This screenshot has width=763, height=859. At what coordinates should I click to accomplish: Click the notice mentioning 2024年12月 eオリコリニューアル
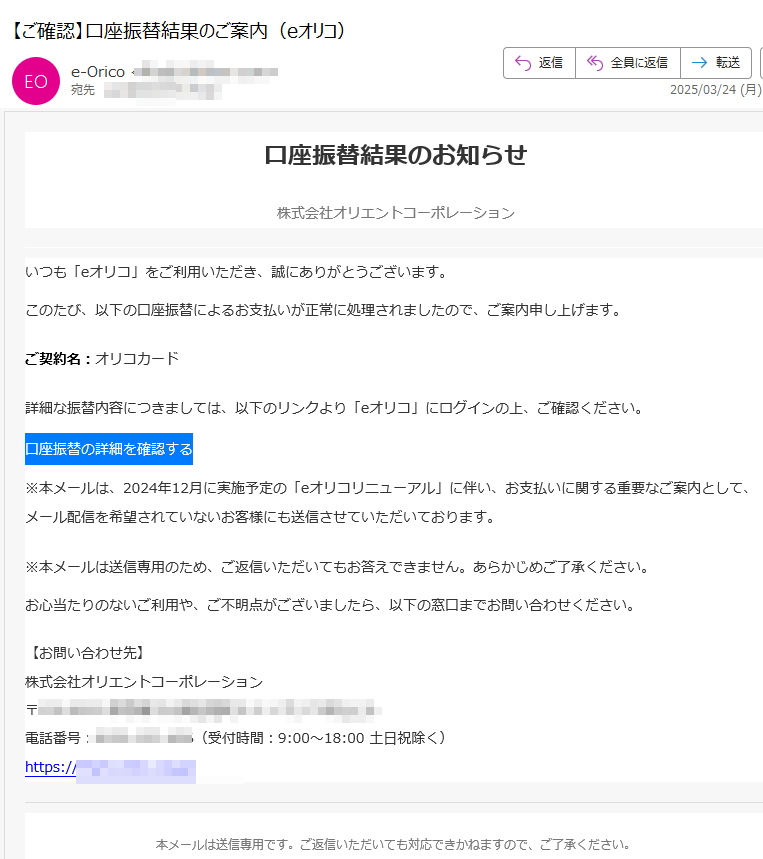(x=386, y=488)
